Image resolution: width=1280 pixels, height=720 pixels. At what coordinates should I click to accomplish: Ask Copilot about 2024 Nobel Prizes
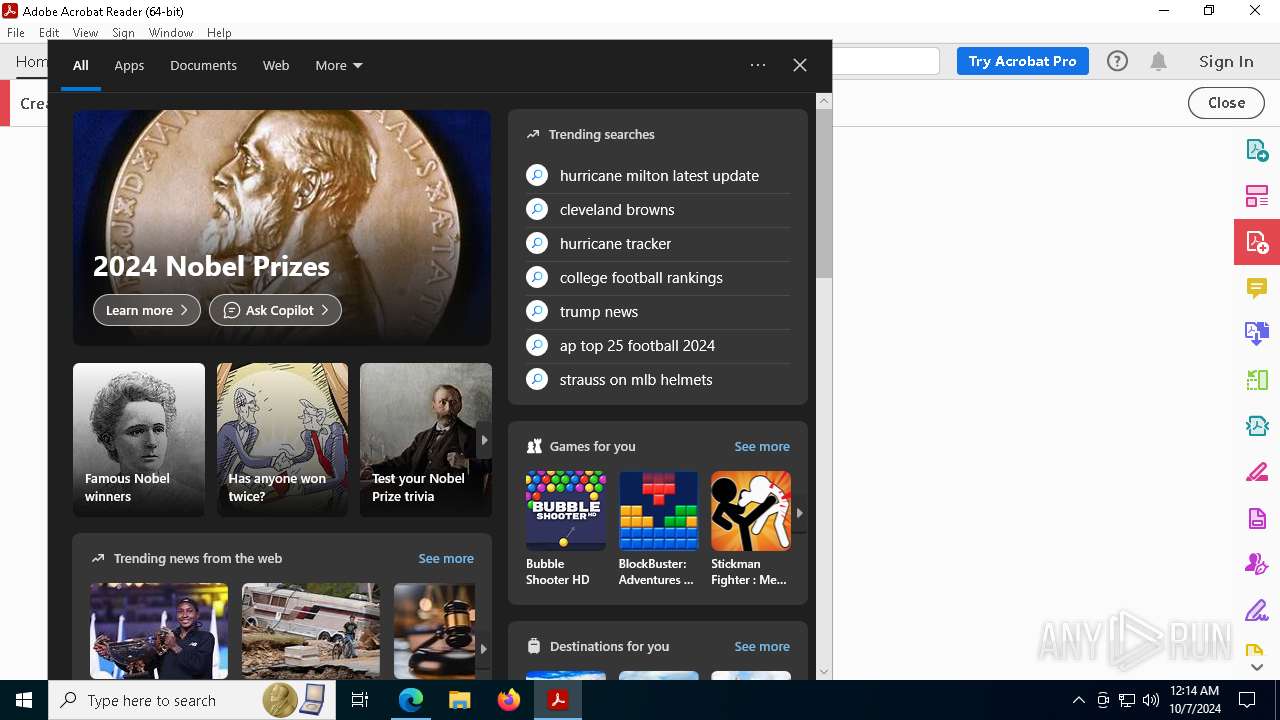point(275,310)
